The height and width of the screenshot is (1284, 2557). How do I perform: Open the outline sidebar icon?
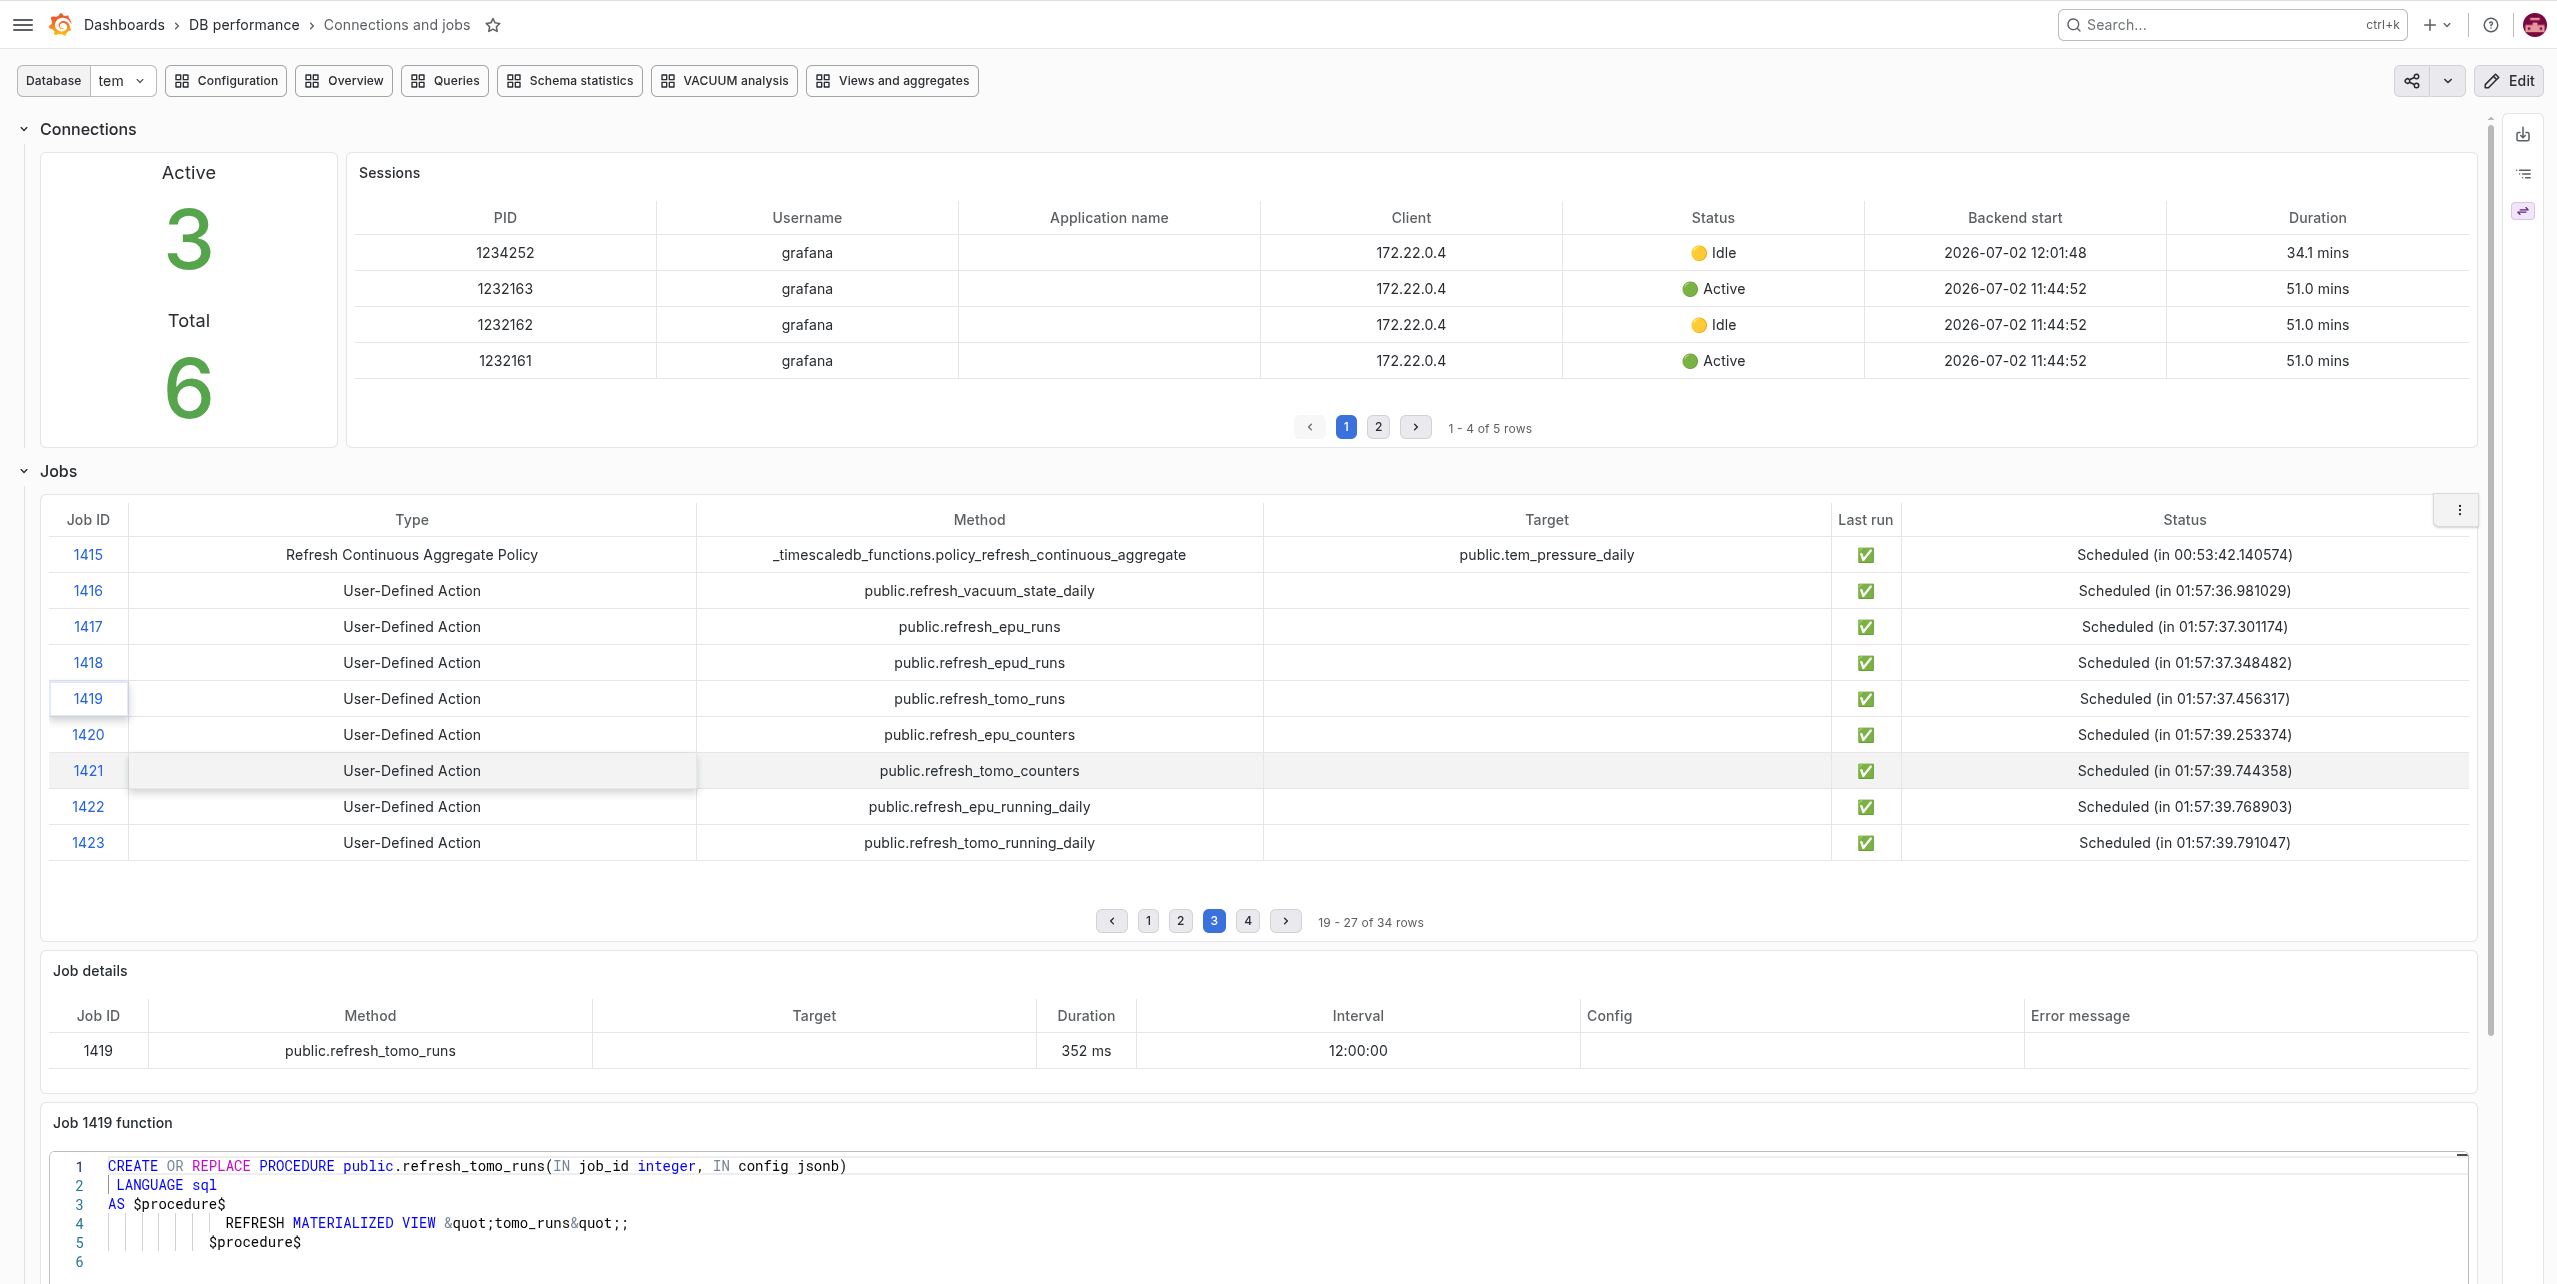[x=2523, y=174]
